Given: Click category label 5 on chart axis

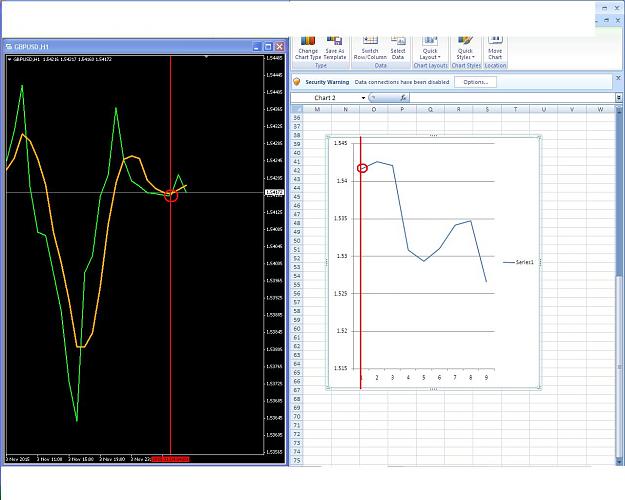Looking at the screenshot, I should [x=423, y=377].
